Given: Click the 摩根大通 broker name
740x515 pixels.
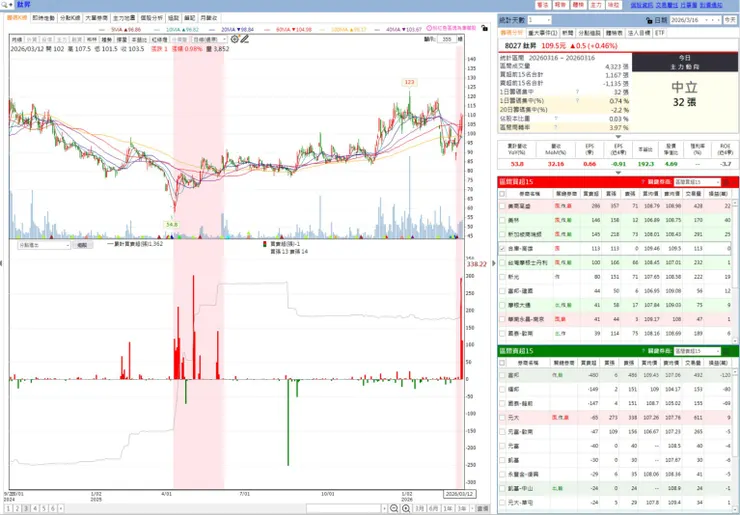Looking at the screenshot, I should (x=519, y=305).
